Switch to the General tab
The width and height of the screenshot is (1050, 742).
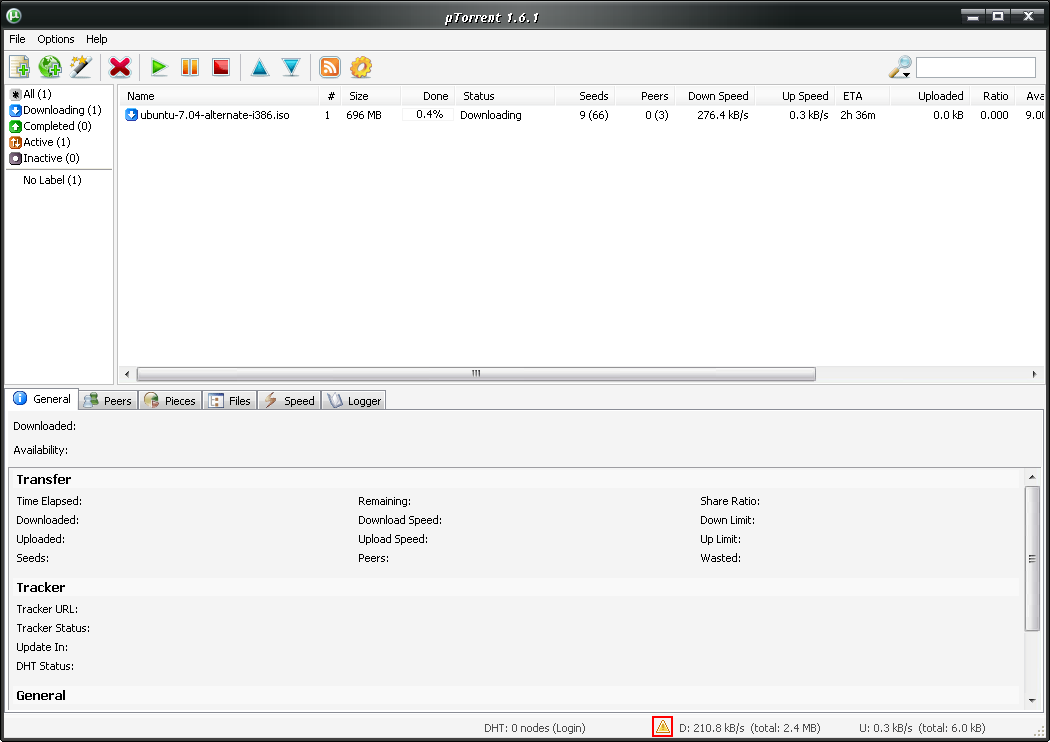point(42,399)
